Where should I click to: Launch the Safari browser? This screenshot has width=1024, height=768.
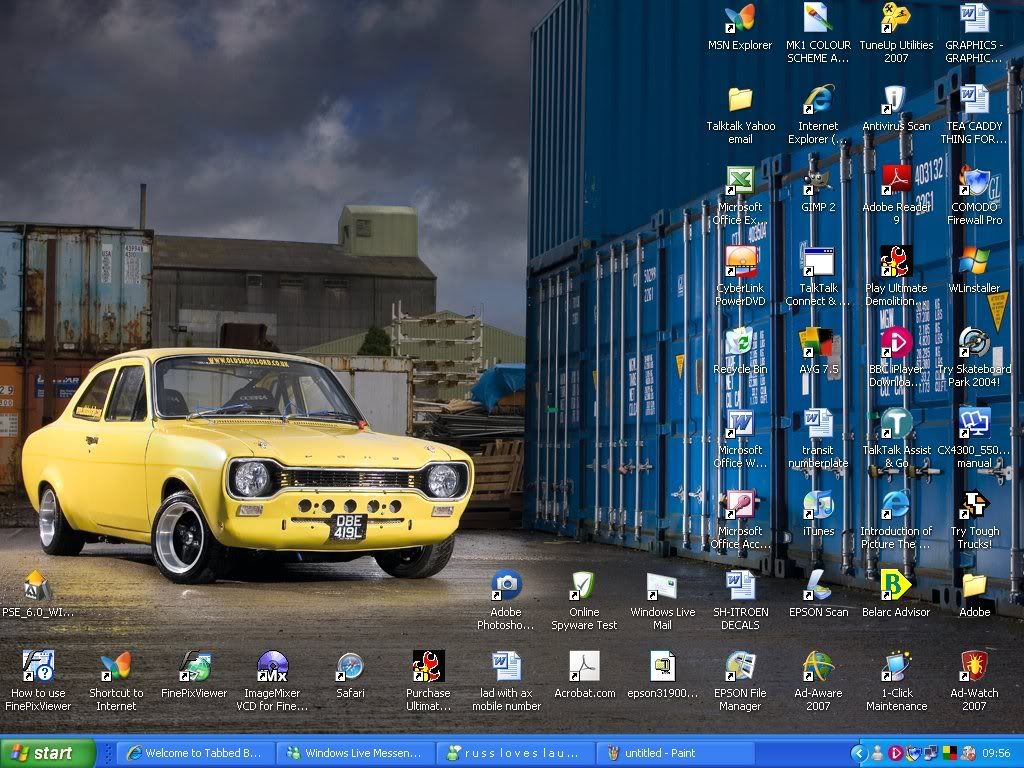pos(349,666)
